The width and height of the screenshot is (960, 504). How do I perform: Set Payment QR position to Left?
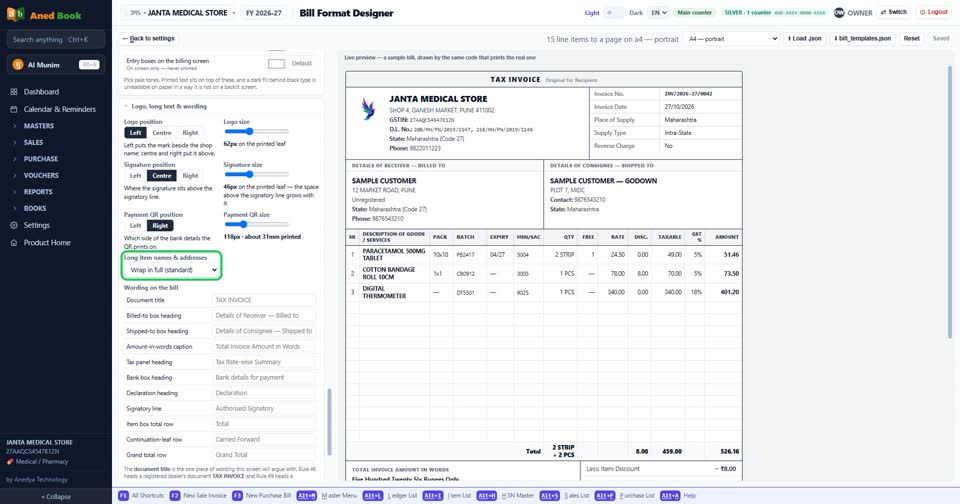pyautogui.click(x=135, y=226)
